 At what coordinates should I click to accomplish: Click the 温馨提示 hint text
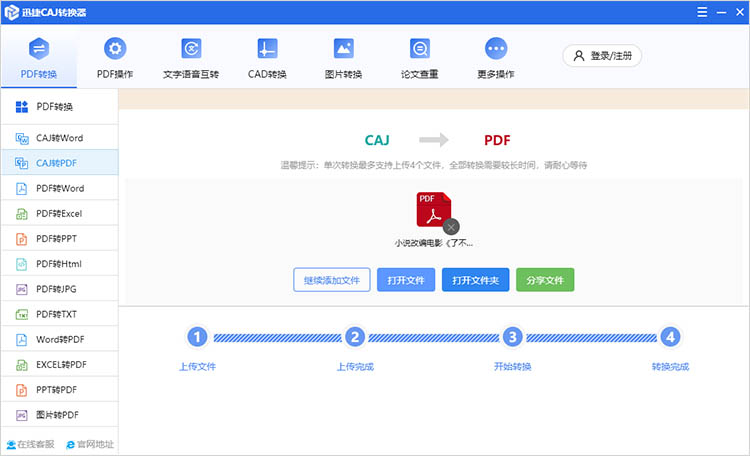click(x=433, y=165)
